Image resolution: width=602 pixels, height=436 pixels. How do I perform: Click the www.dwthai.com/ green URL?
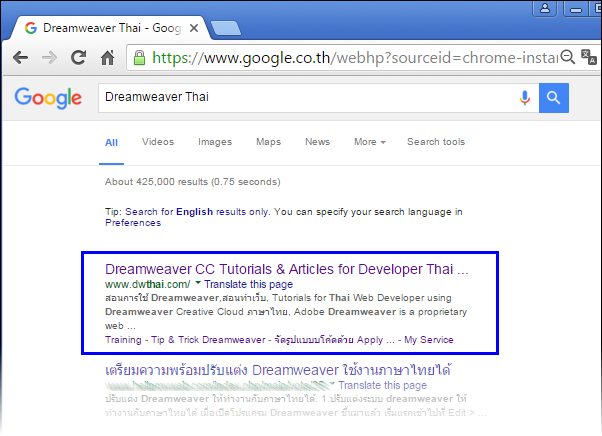[x=147, y=284]
